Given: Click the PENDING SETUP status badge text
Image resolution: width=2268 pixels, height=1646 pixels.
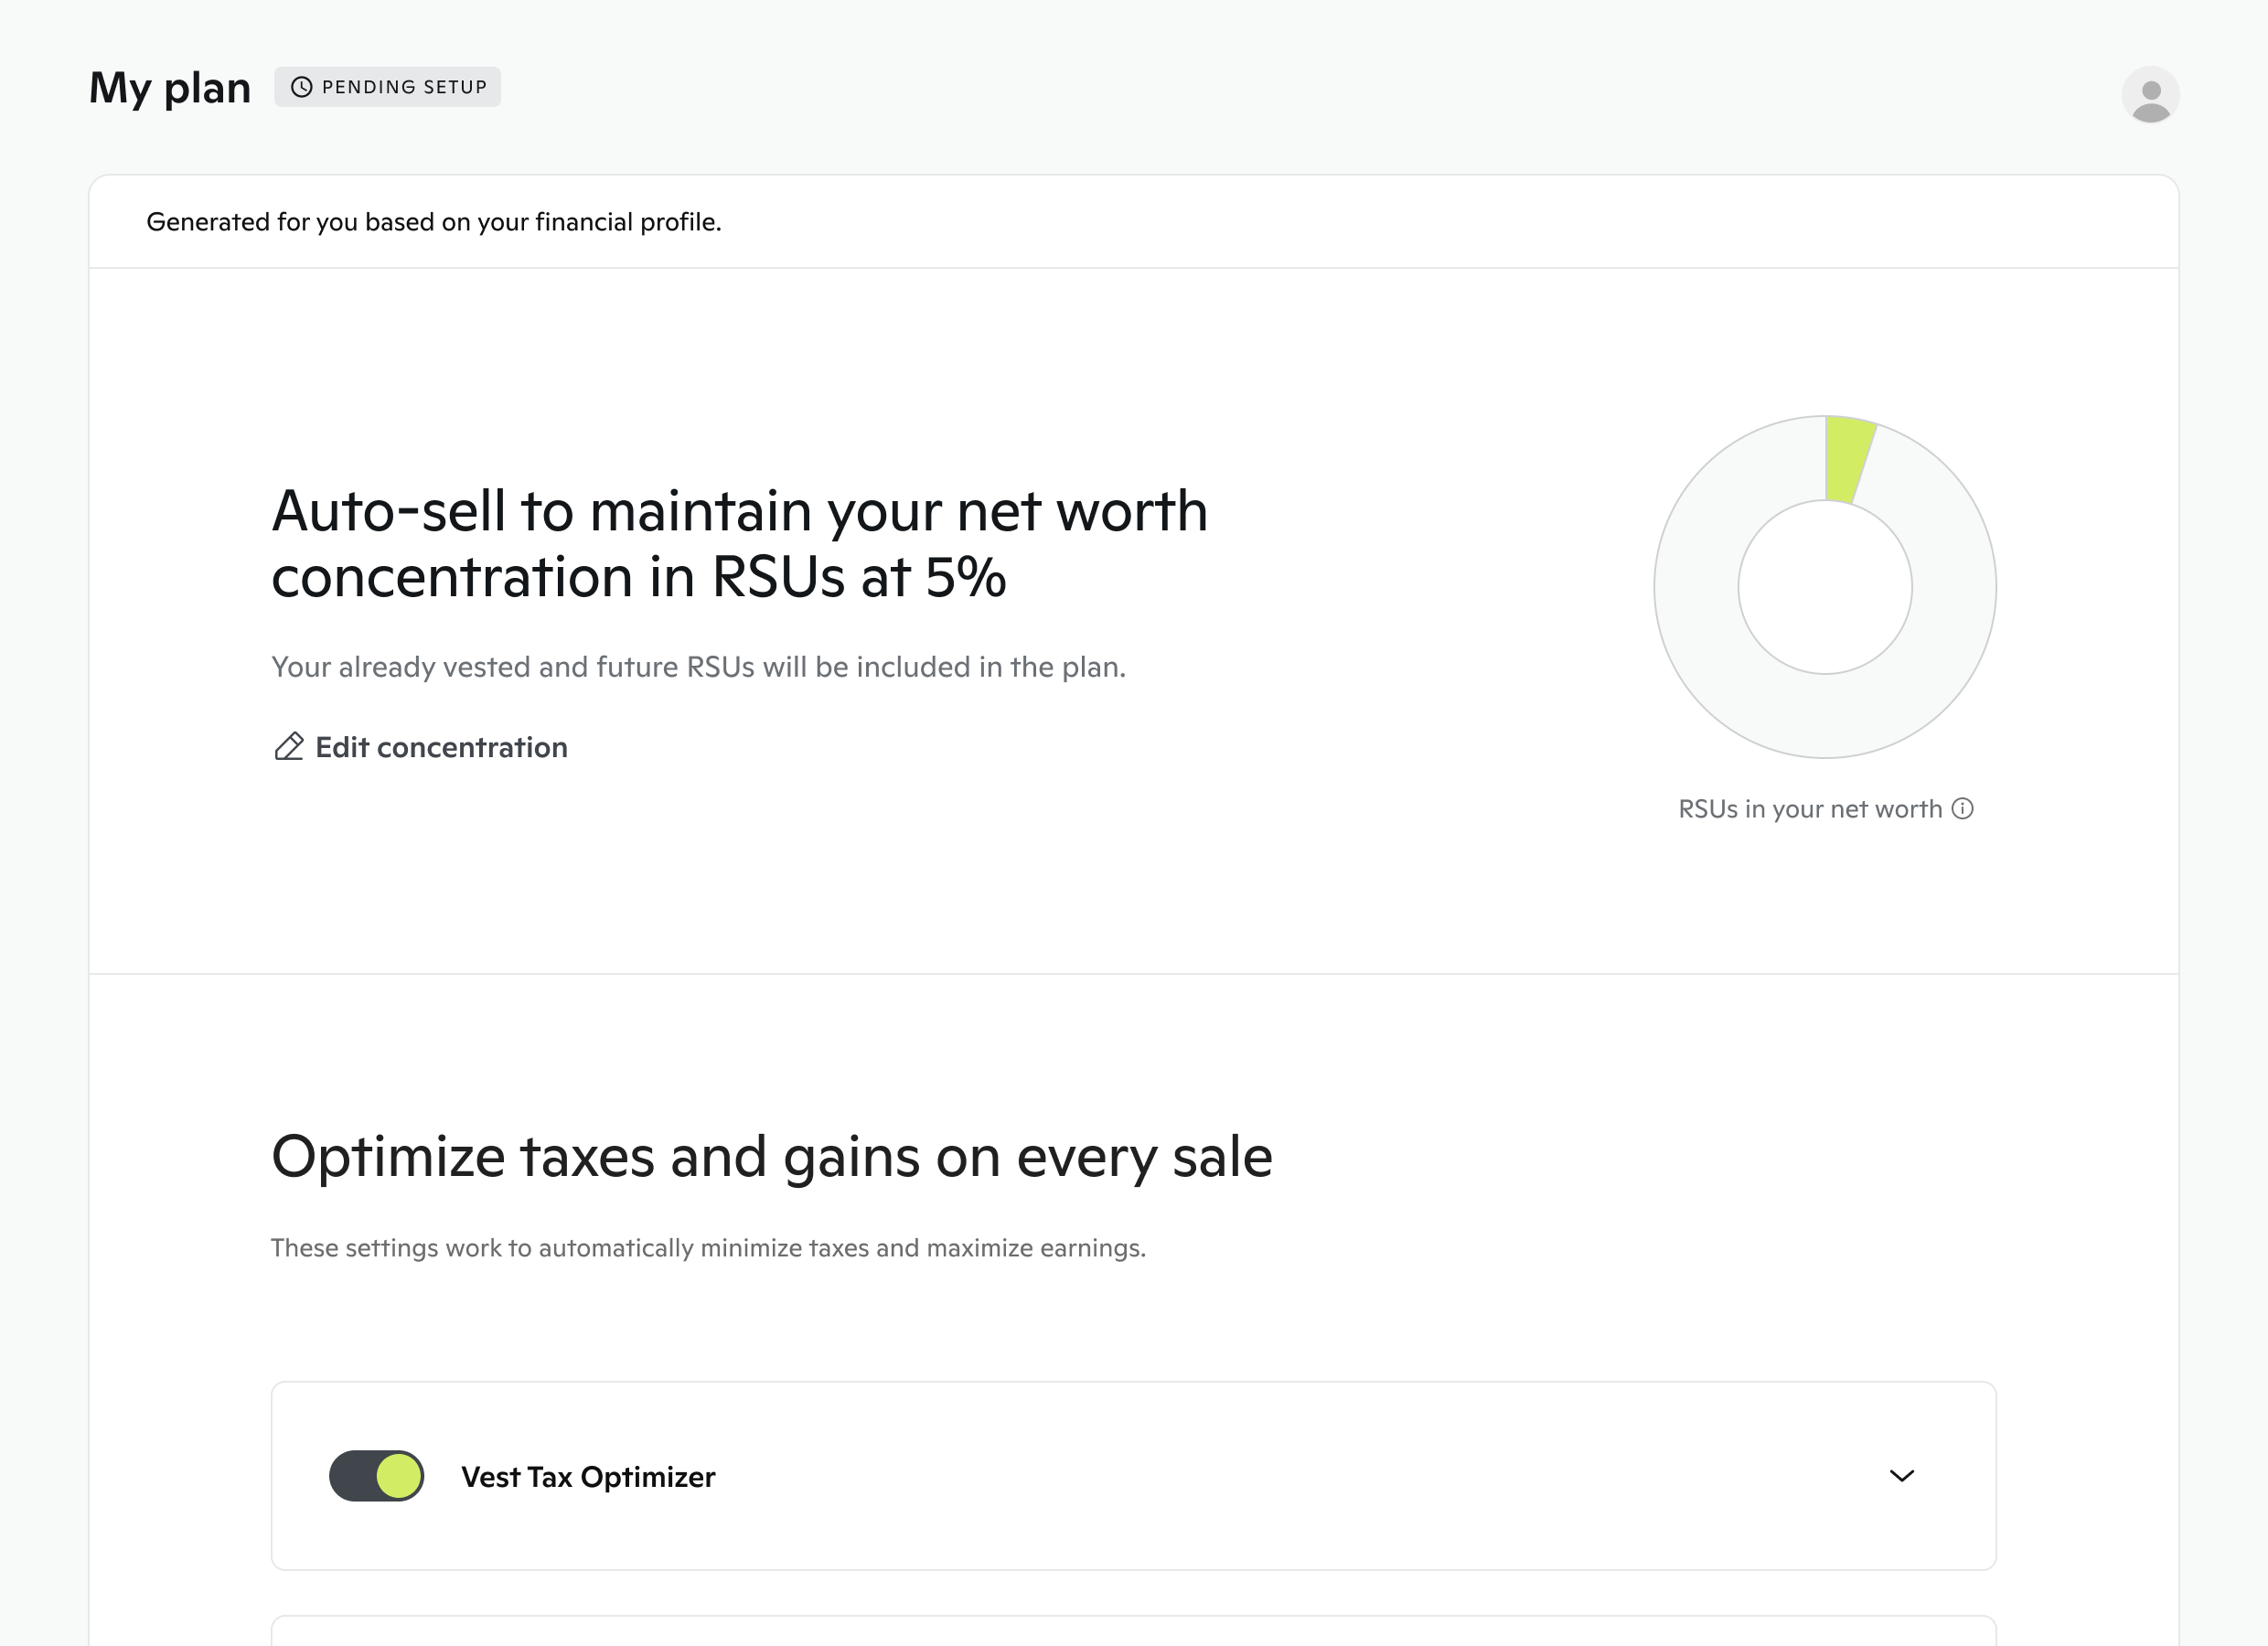Looking at the screenshot, I should click(404, 87).
